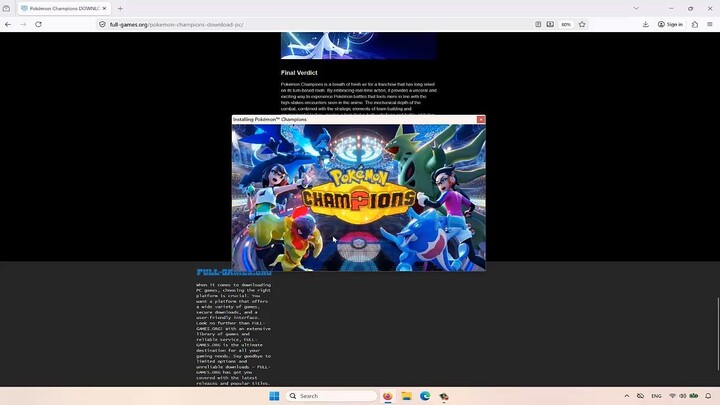This screenshot has height=405, width=720.
Task: Open the Wi-Fi network tray icon
Action: [x=672, y=396]
